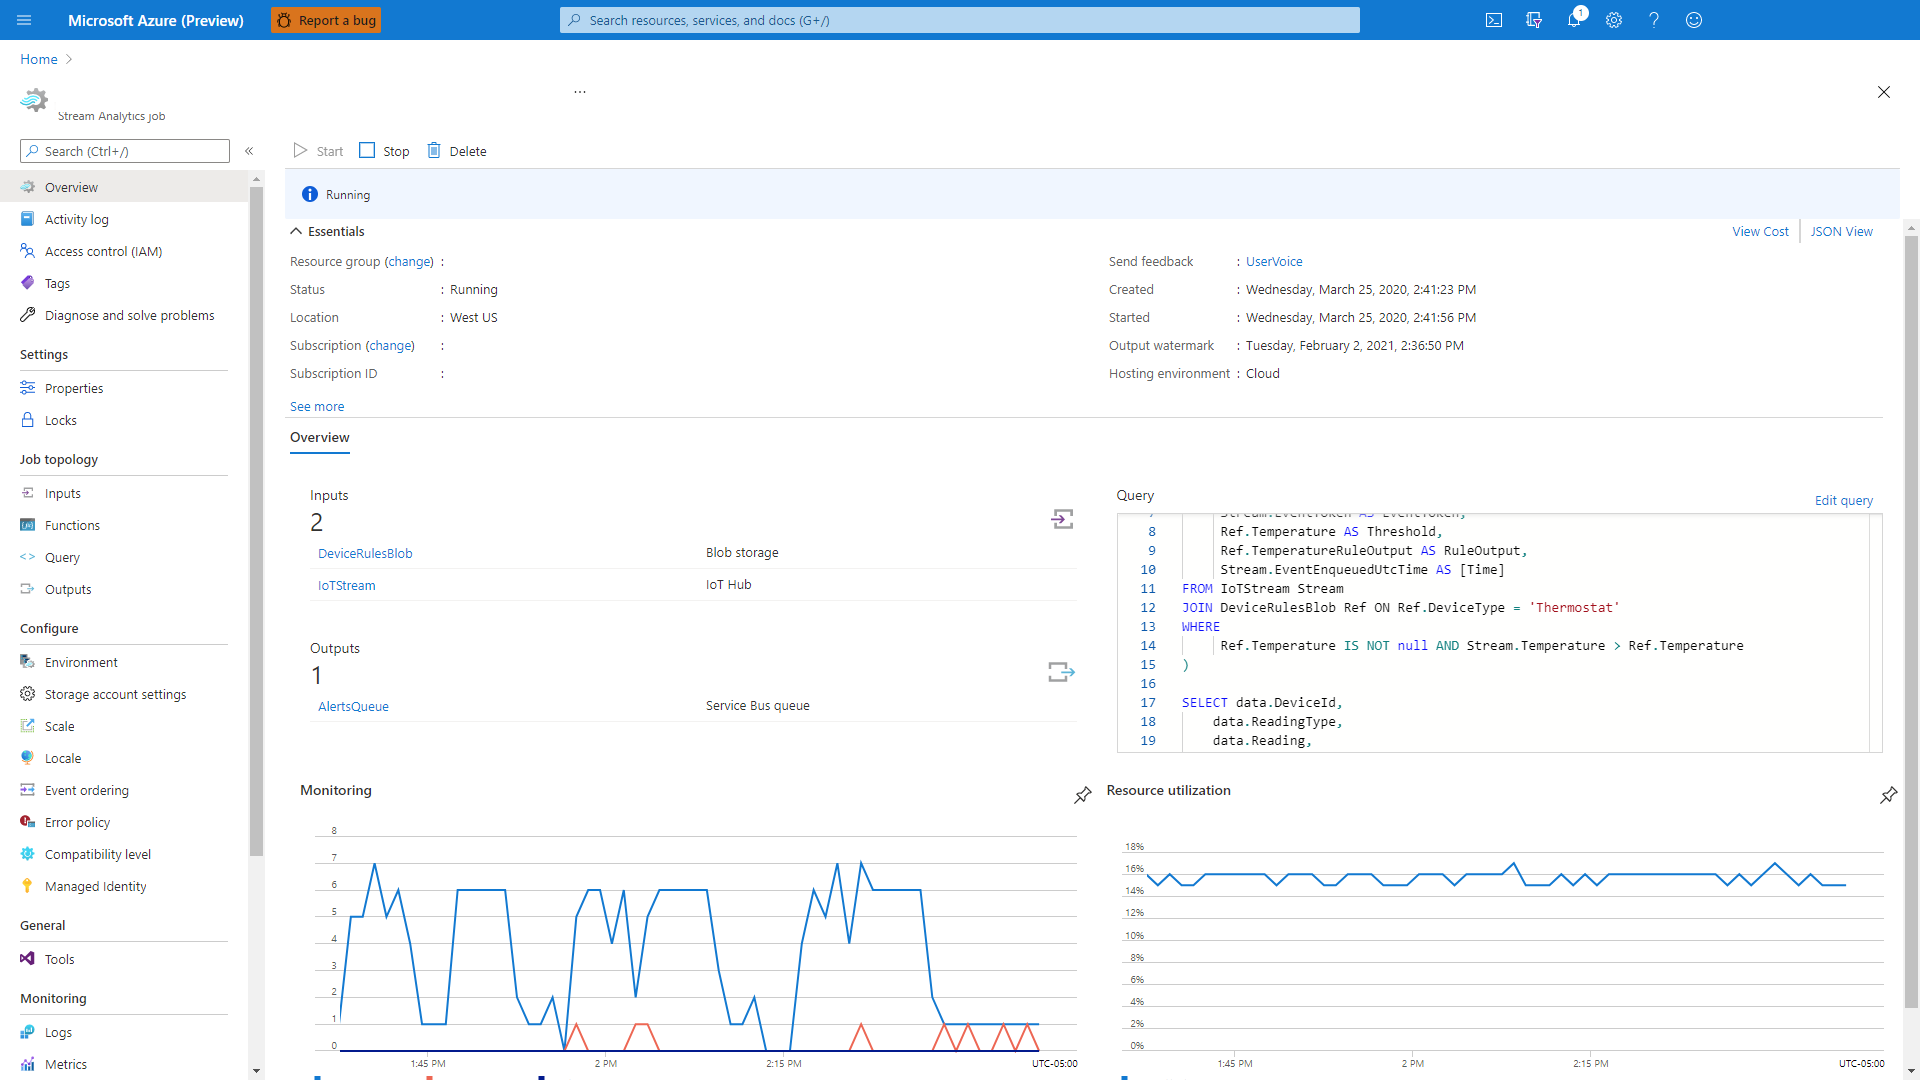Click the UserVoice feedback link
This screenshot has width=1920, height=1080.
pyautogui.click(x=1273, y=261)
